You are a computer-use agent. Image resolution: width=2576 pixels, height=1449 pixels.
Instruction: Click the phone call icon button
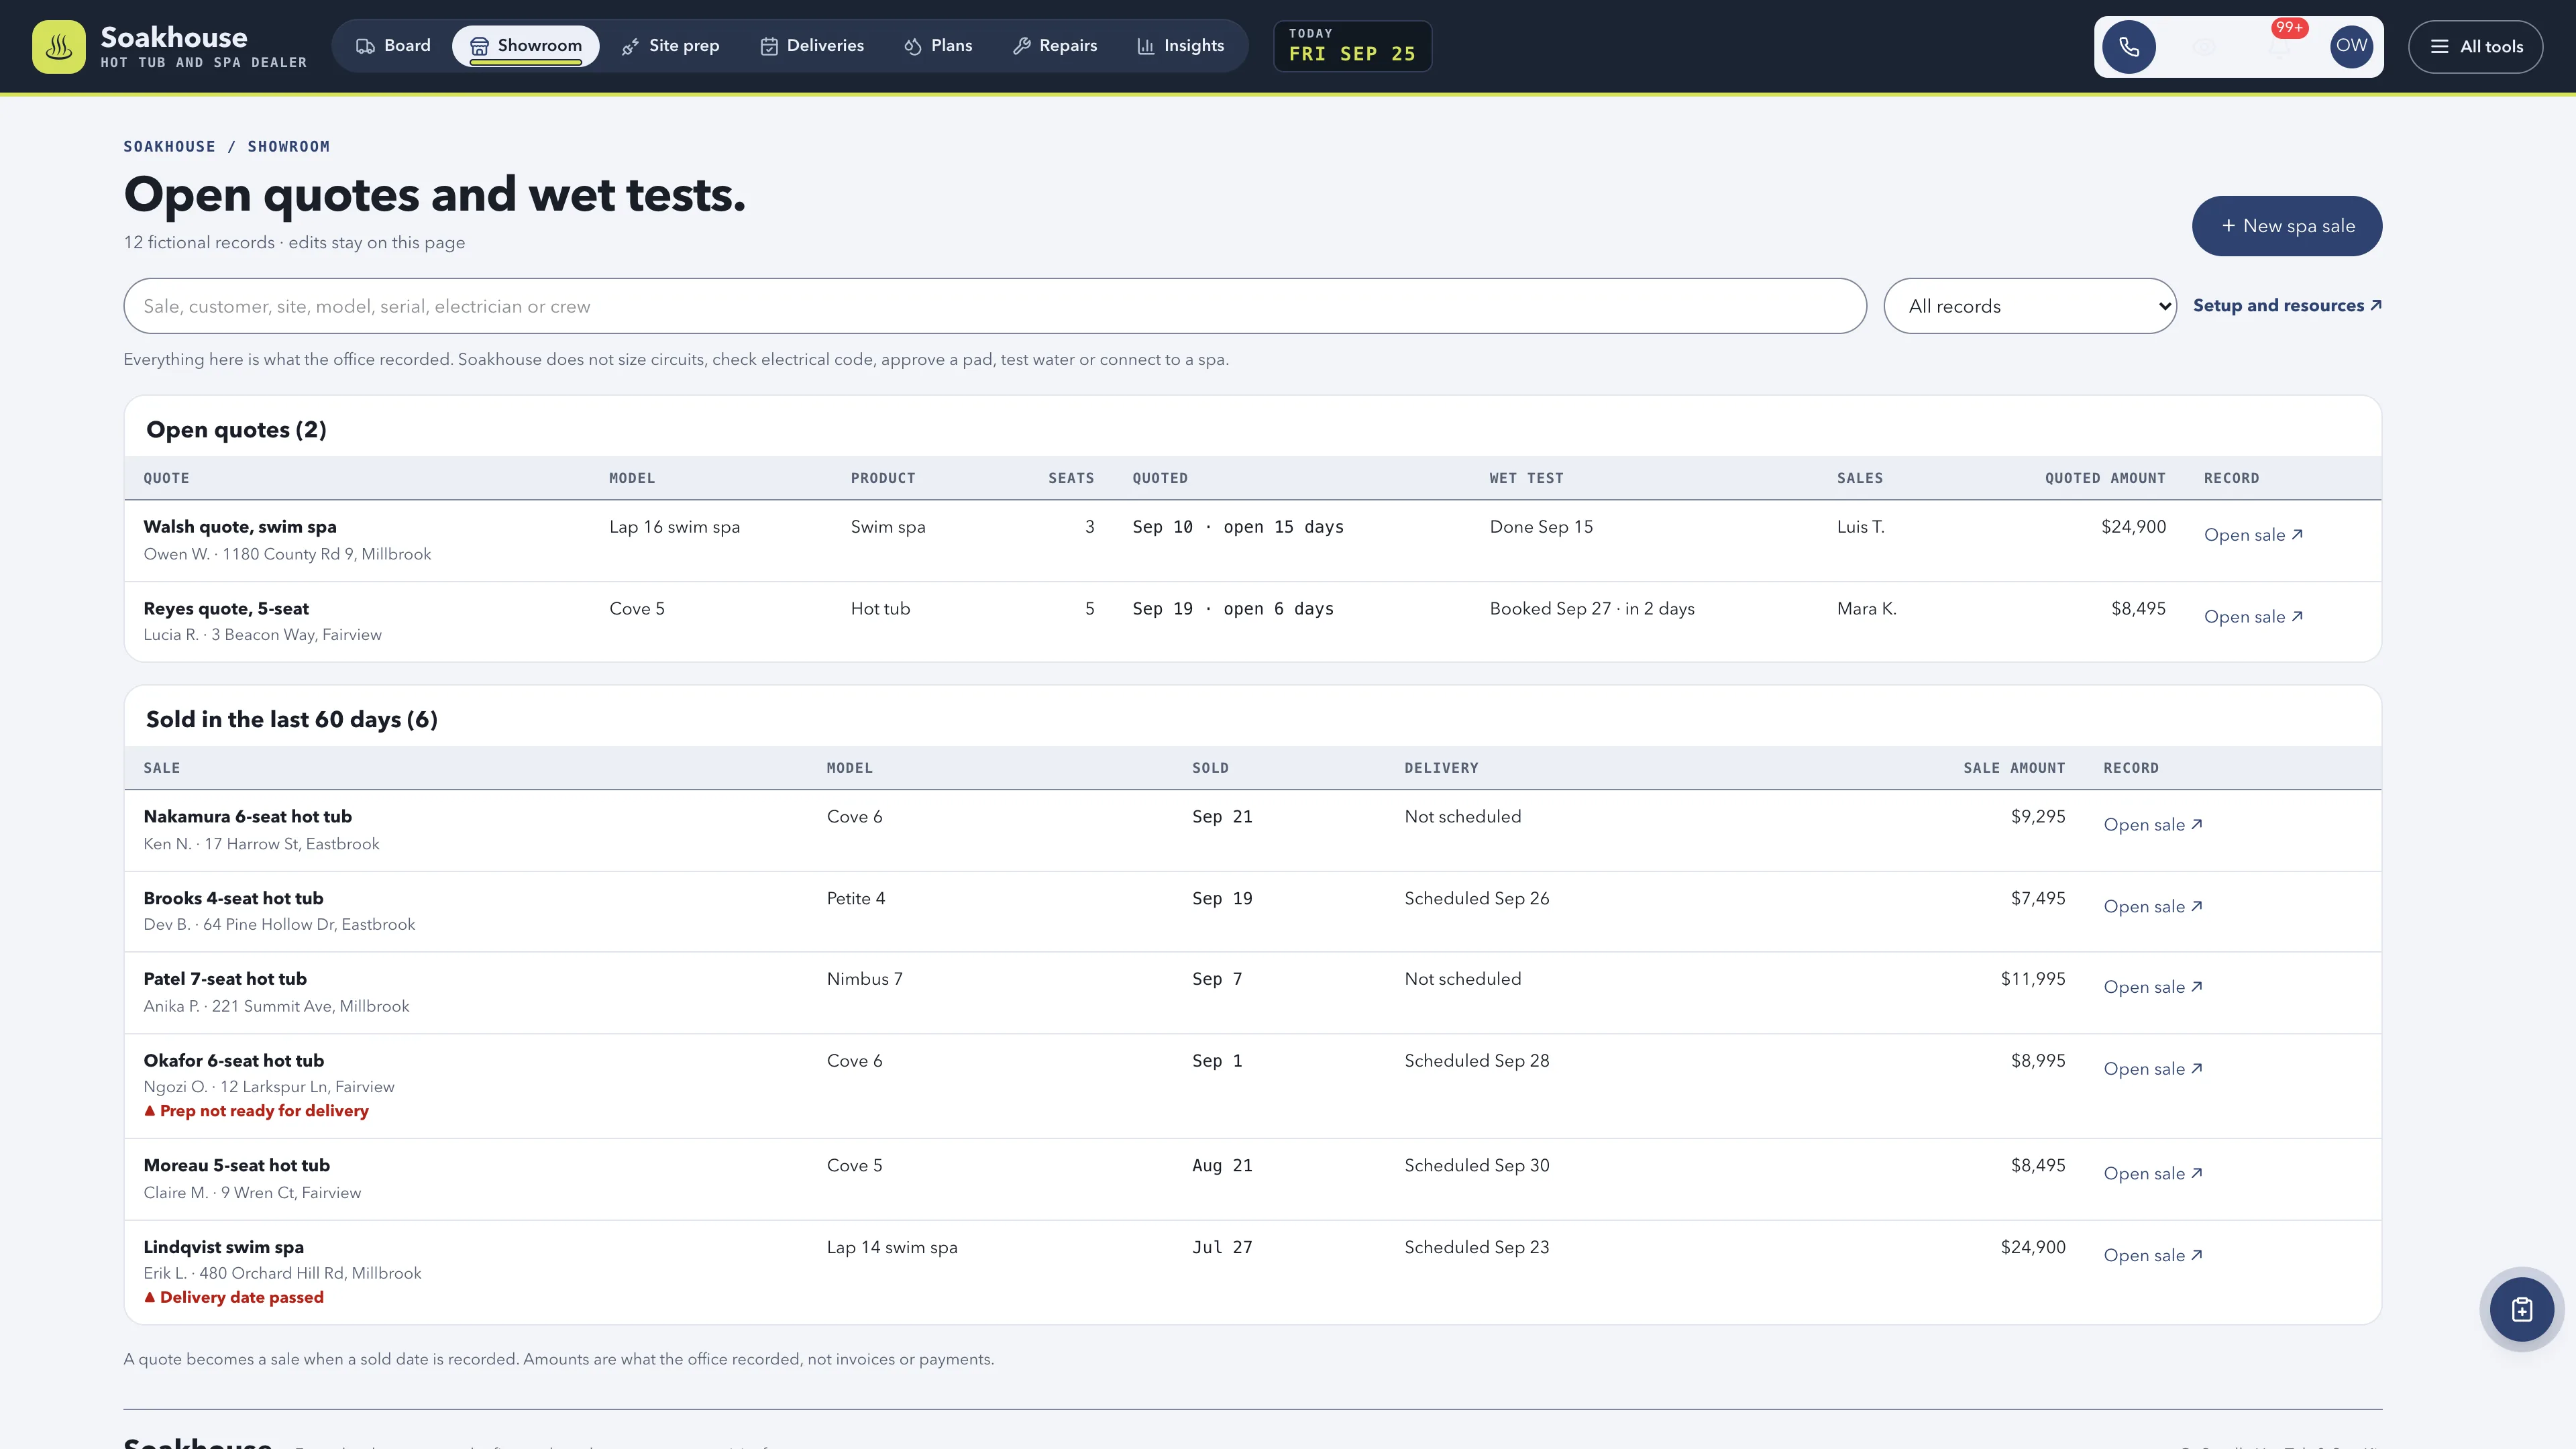click(x=2129, y=47)
